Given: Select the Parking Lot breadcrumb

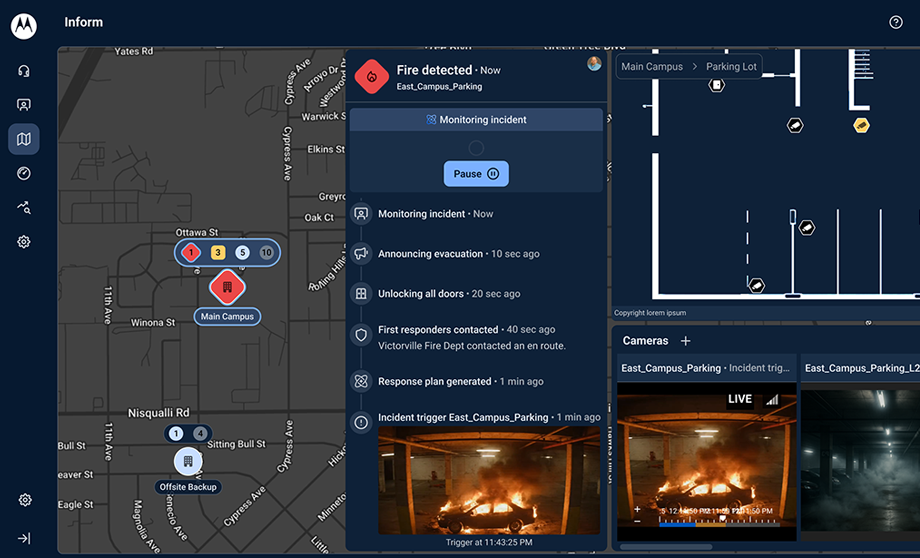Looking at the screenshot, I should 731,67.
